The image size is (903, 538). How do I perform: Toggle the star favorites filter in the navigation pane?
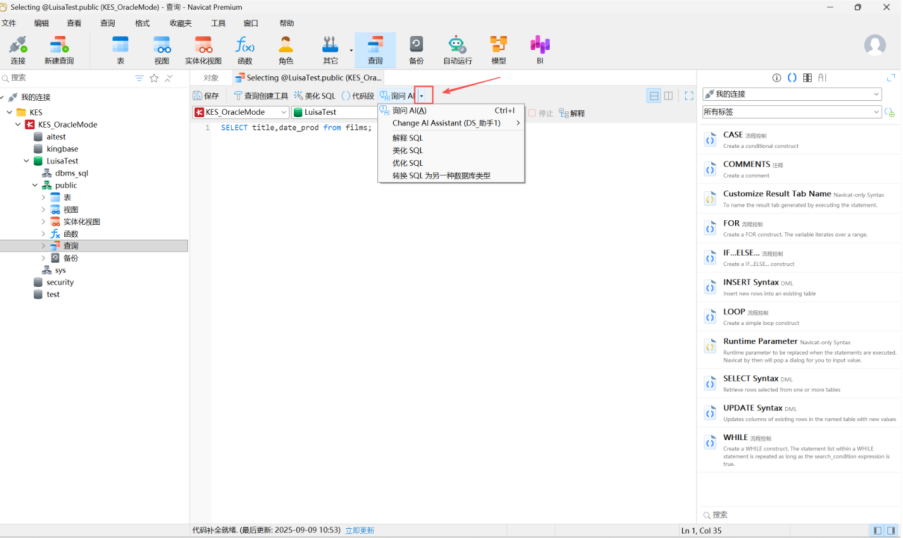[x=154, y=78]
